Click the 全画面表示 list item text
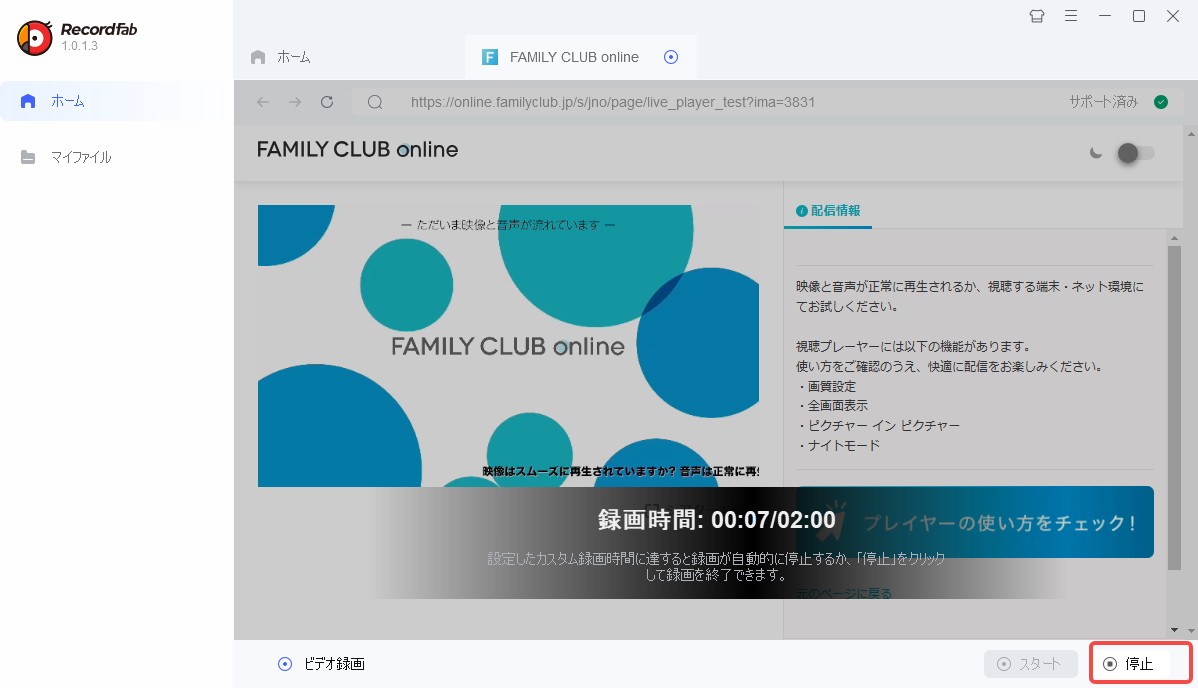The image size is (1198, 688). click(x=837, y=405)
